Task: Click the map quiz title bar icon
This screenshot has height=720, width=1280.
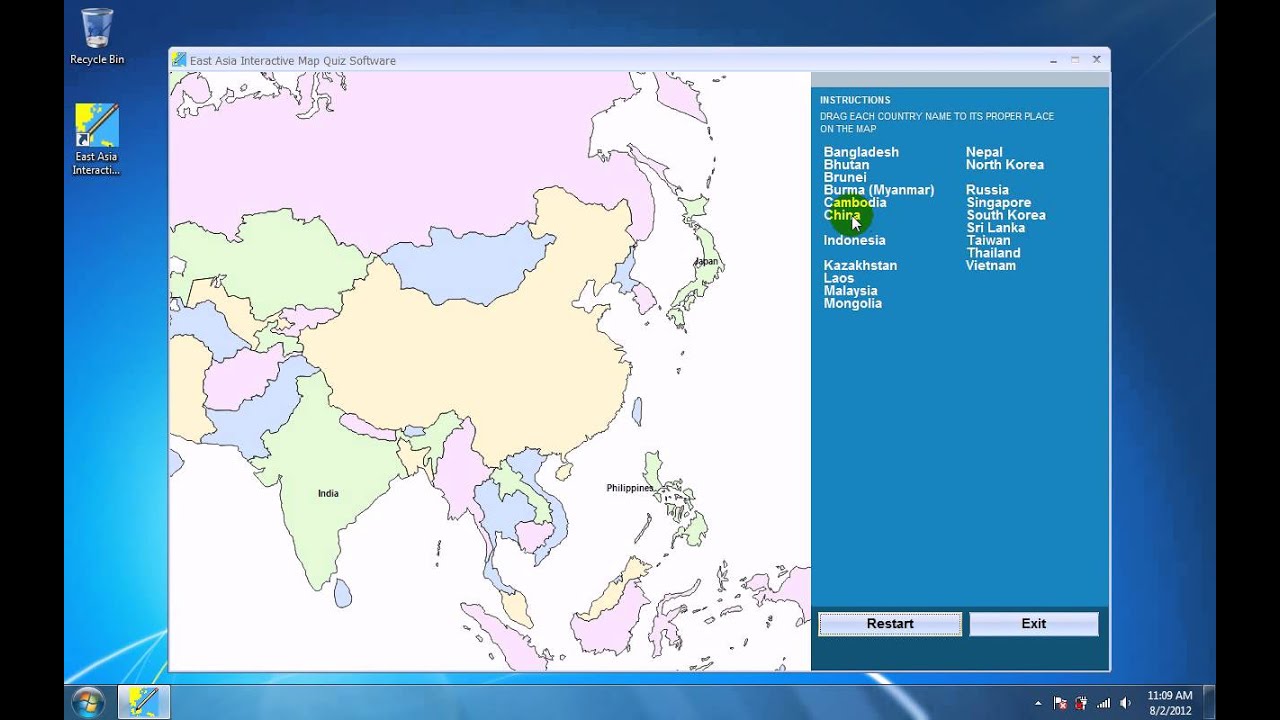Action: coord(179,60)
